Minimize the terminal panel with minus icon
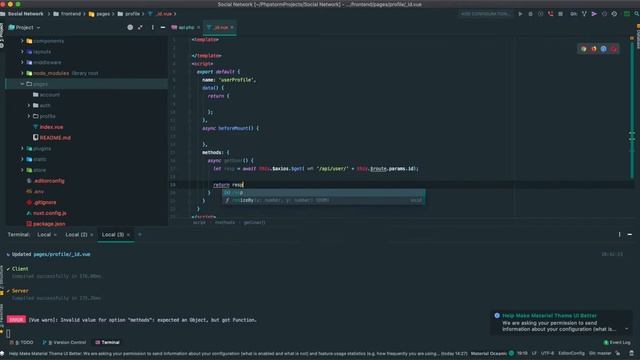This screenshot has width=640, height=360. point(629,234)
